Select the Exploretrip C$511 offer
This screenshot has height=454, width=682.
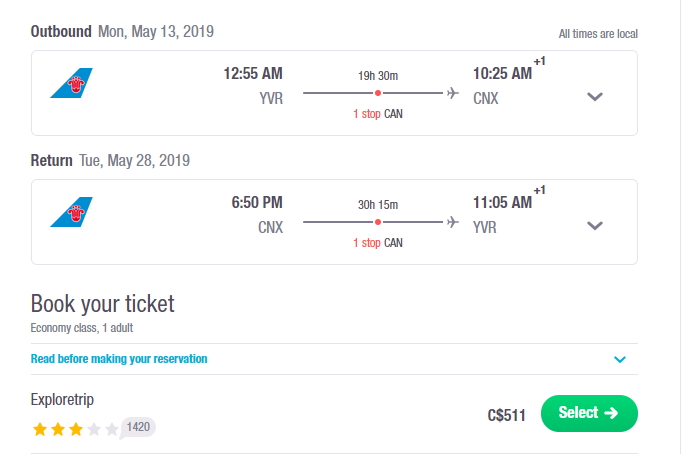(x=589, y=413)
